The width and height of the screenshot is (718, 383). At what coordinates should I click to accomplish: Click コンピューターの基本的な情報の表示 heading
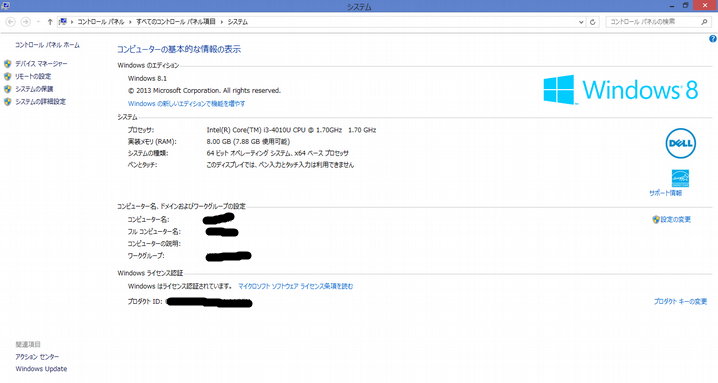179,49
